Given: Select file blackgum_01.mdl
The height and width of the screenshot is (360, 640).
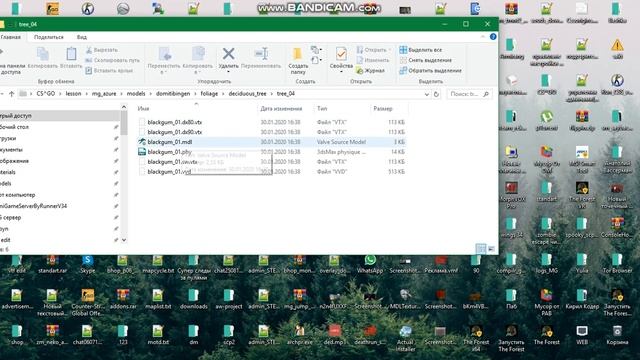Looking at the screenshot, I should (x=169, y=142).
